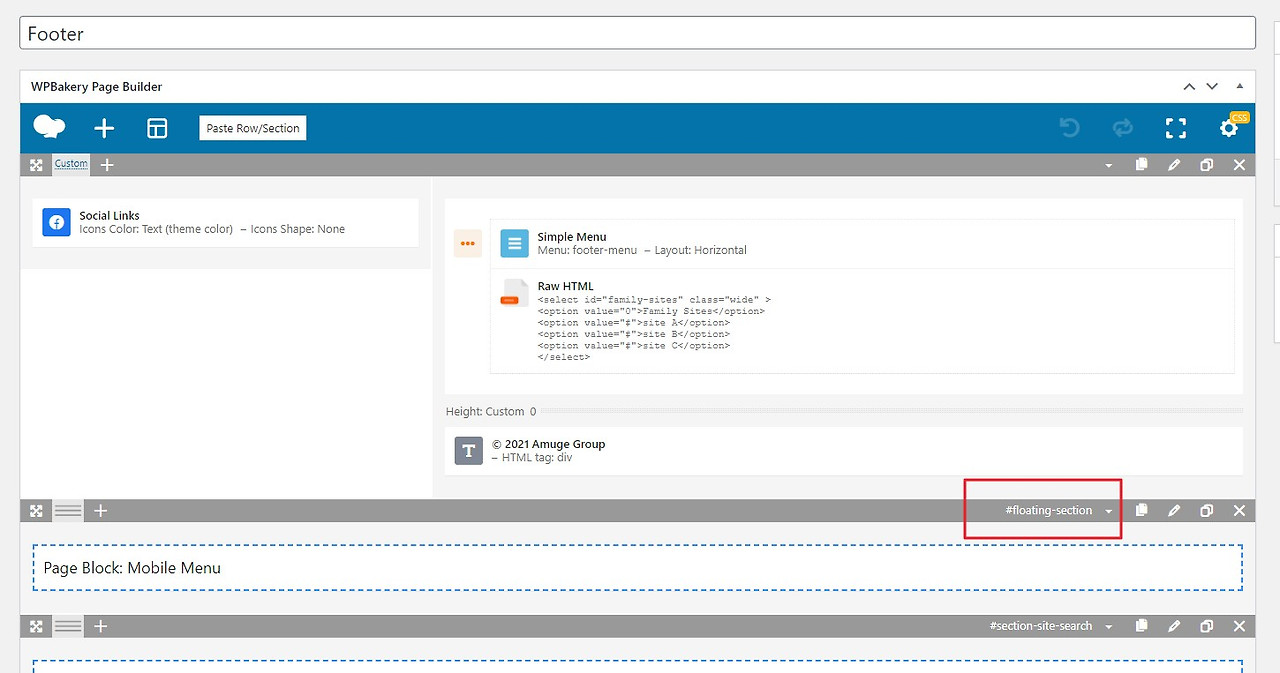The image size is (1280, 673).
Task: Edit the Custom row with the pencil
Action: tap(1174, 165)
